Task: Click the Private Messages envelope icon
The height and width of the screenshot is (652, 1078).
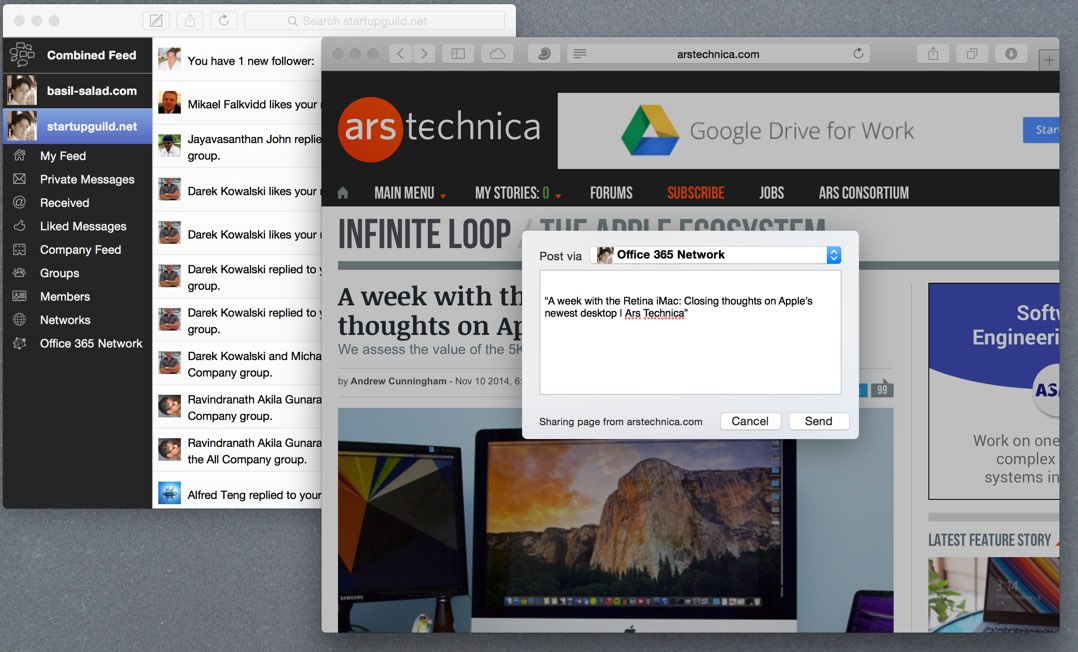Action: [20, 179]
